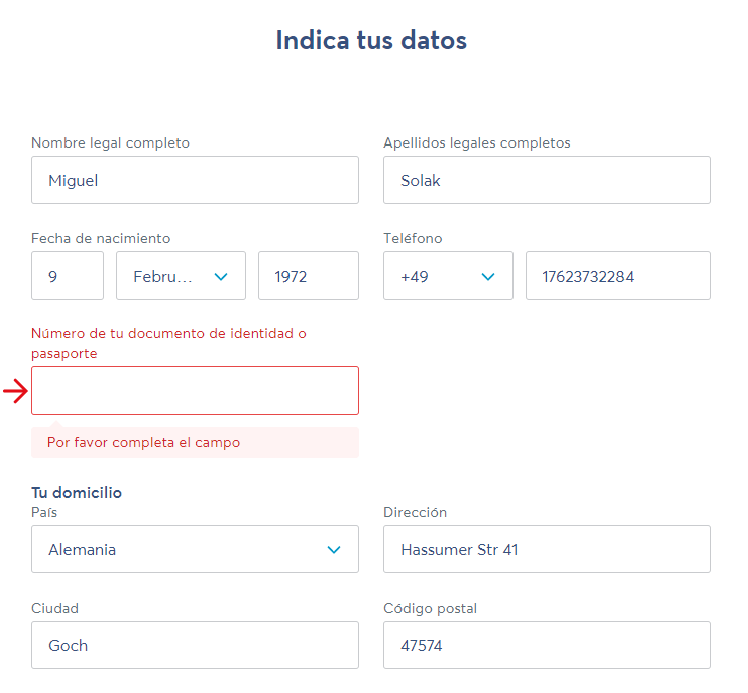748x693 pixels.
Task: Click the Apellidos legales field containing Solak
Action: coord(547,180)
